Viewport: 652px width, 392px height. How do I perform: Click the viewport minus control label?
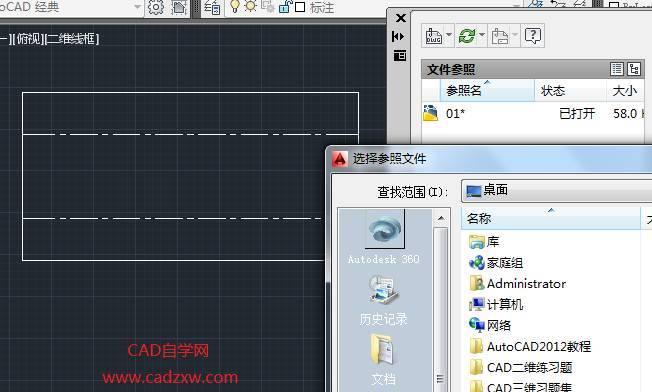(4, 39)
